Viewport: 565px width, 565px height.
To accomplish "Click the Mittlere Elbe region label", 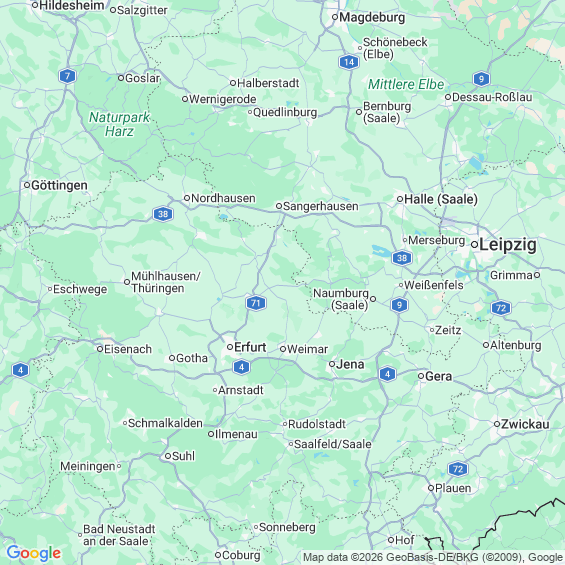I will pyautogui.click(x=406, y=84).
